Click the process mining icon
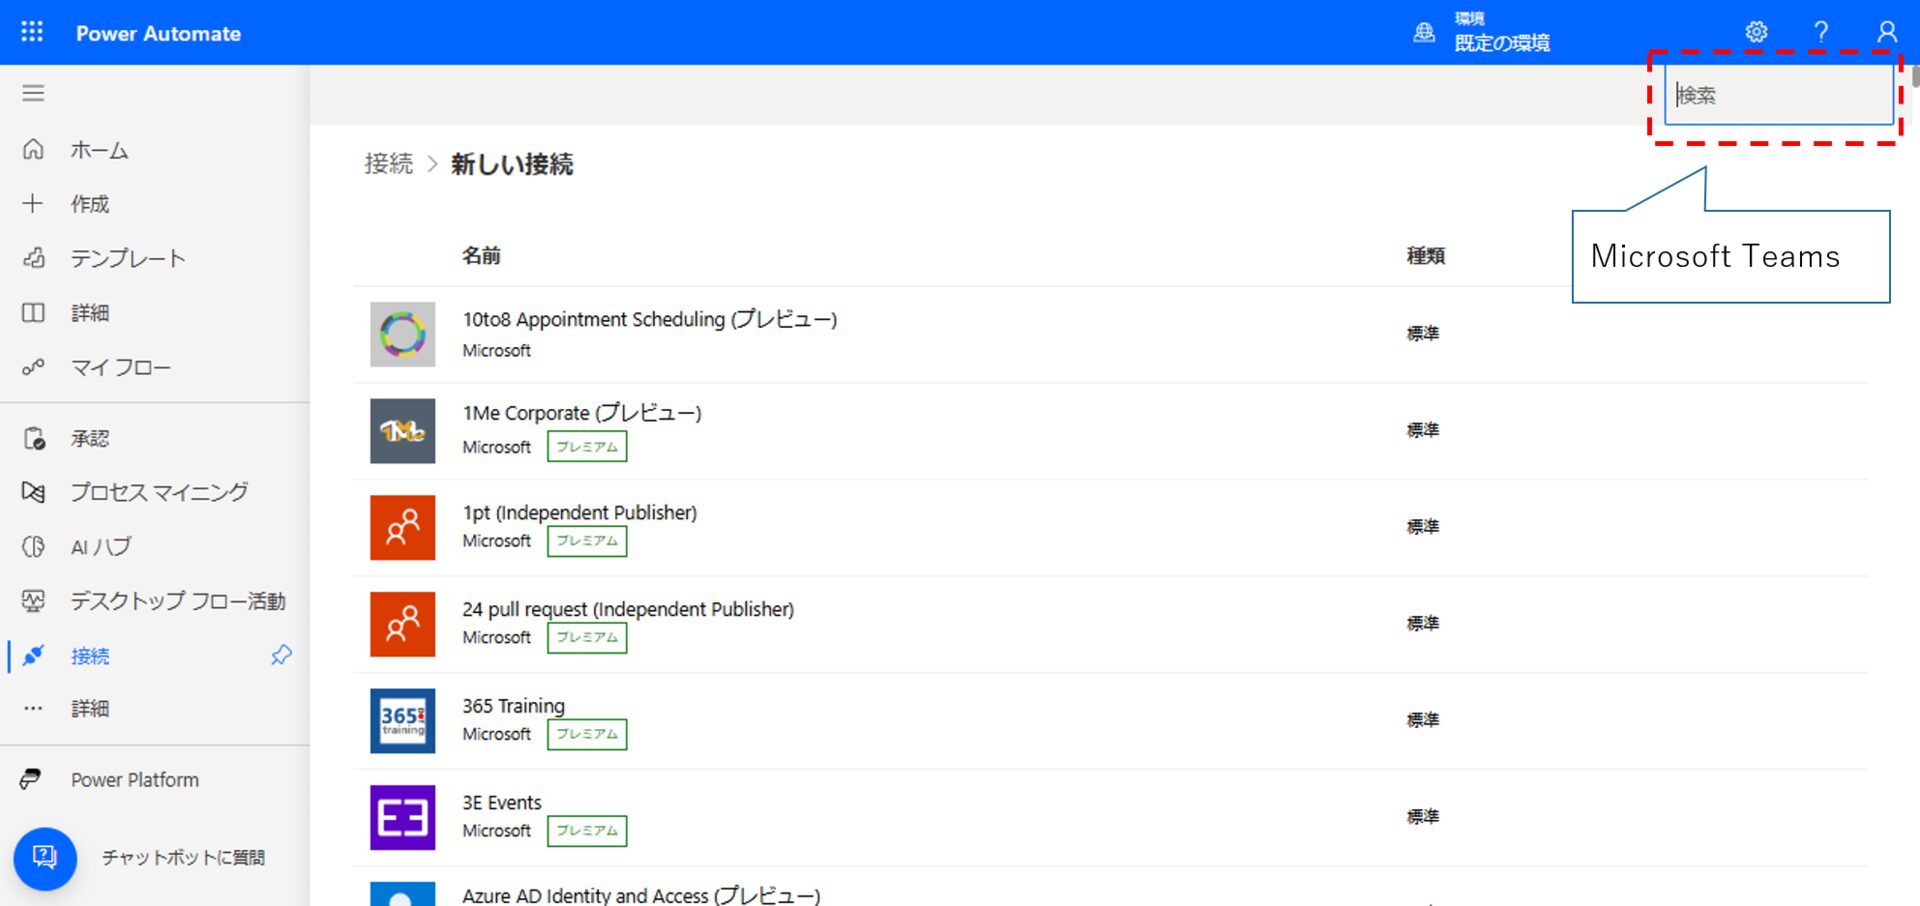Image resolution: width=1920 pixels, height=906 pixels. point(33,492)
